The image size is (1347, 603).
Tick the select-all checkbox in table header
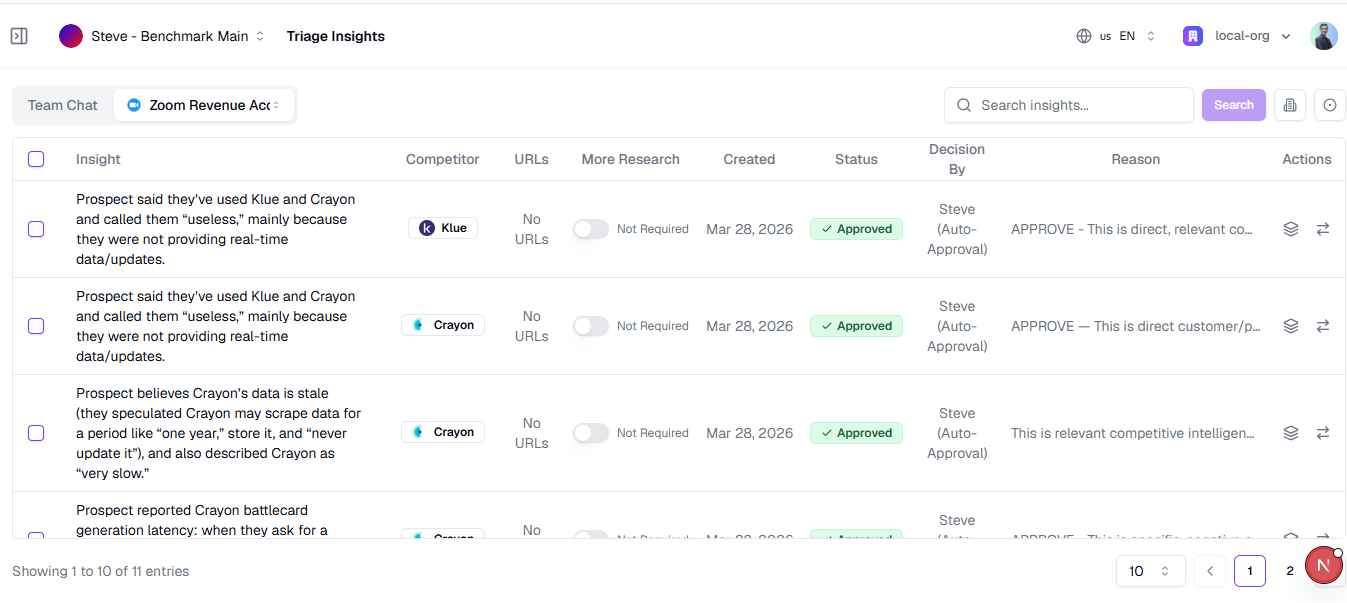36,159
